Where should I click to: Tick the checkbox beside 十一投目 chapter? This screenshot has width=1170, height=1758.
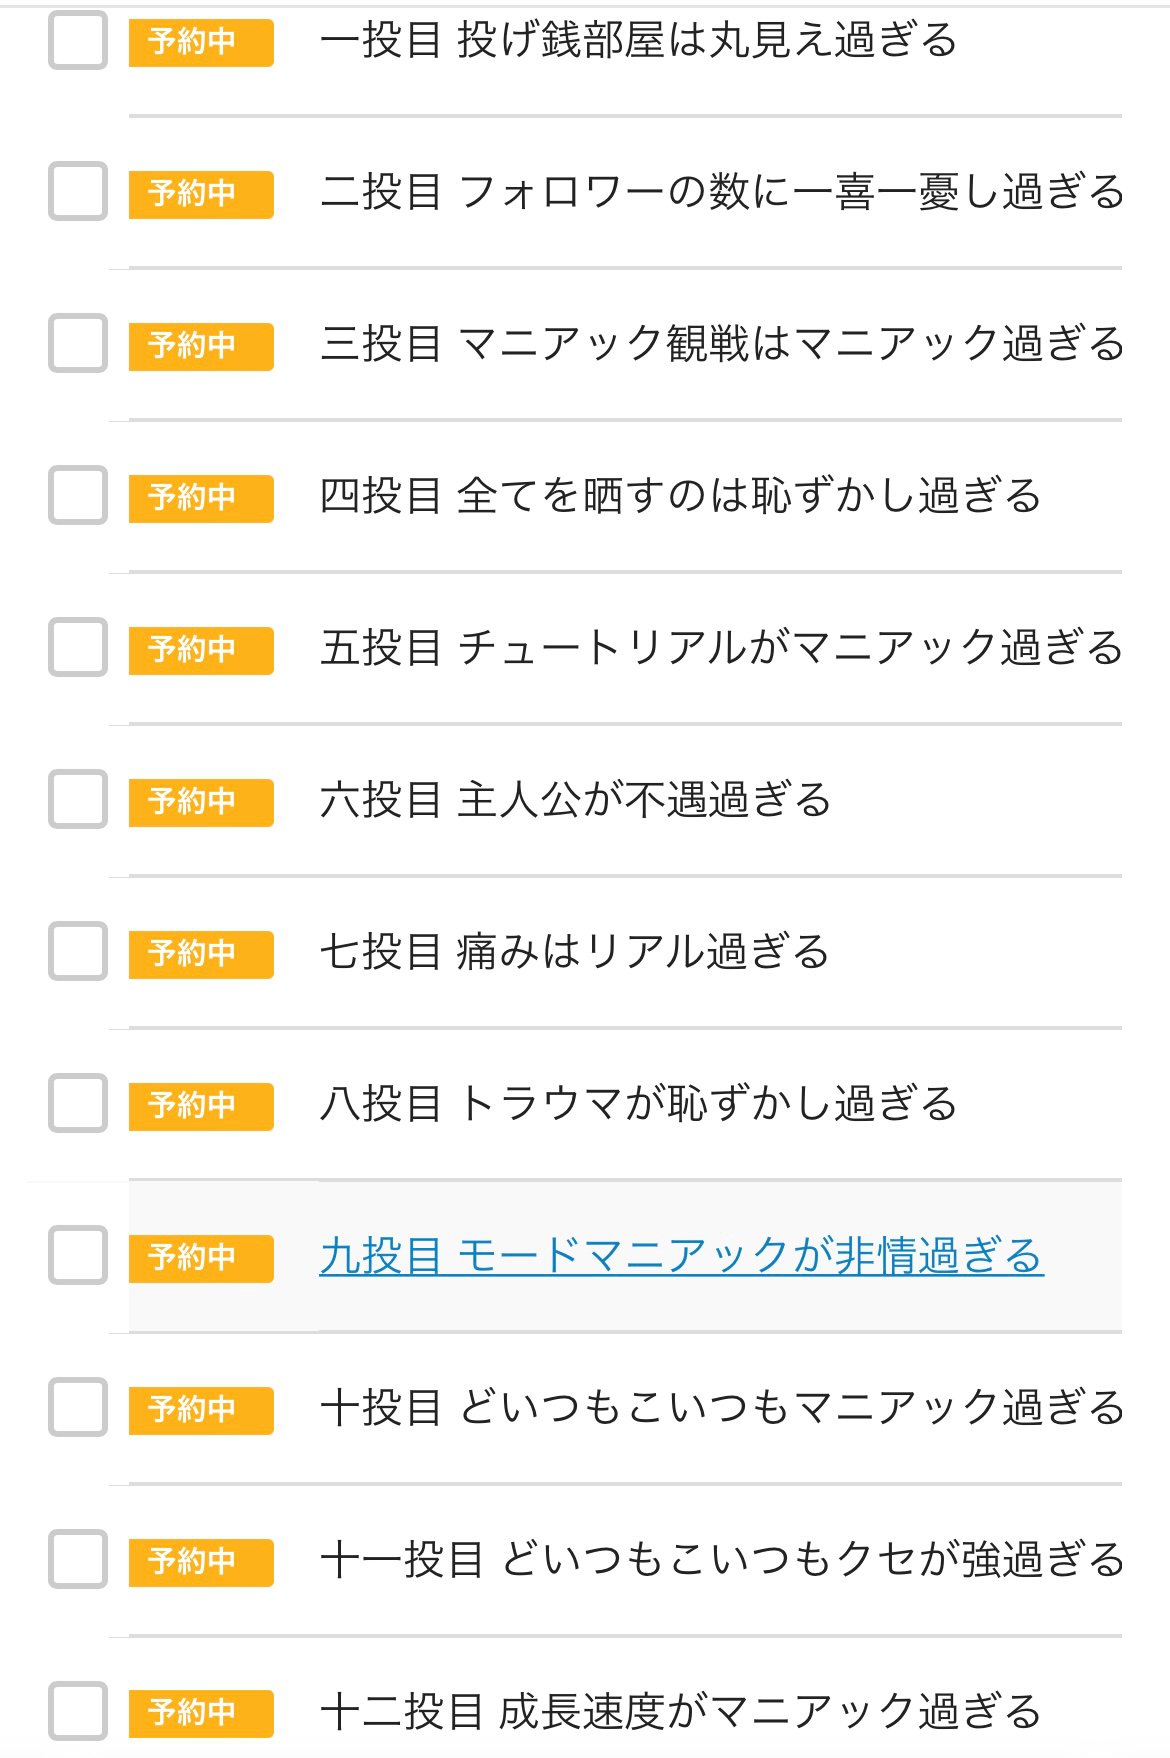point(78,1559)
